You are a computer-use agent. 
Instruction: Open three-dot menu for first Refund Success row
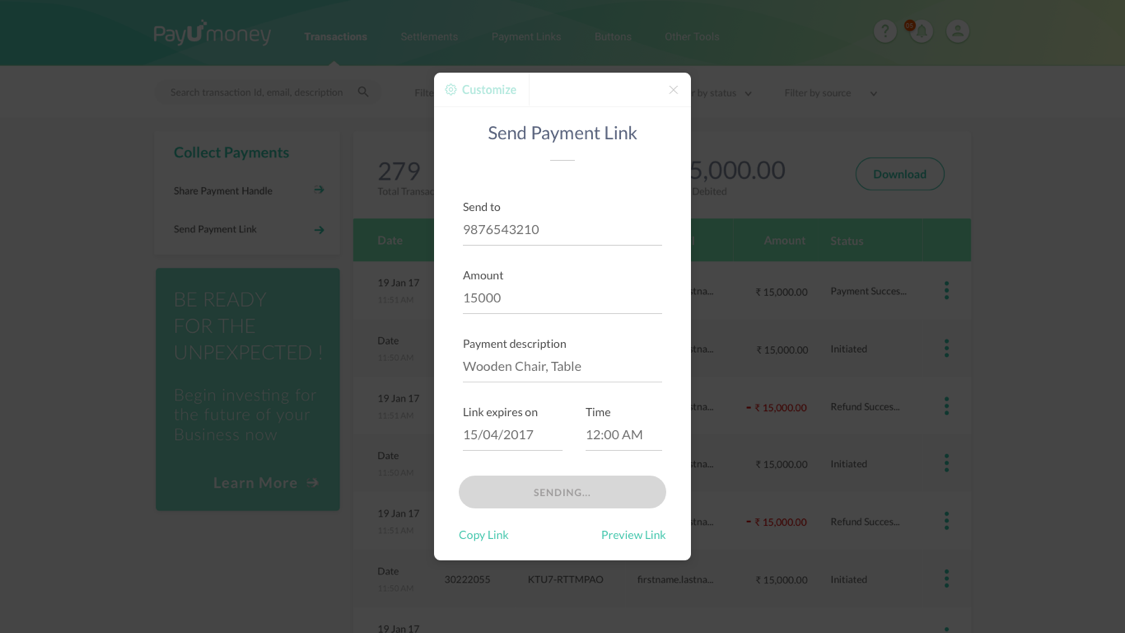coord(946,406)
